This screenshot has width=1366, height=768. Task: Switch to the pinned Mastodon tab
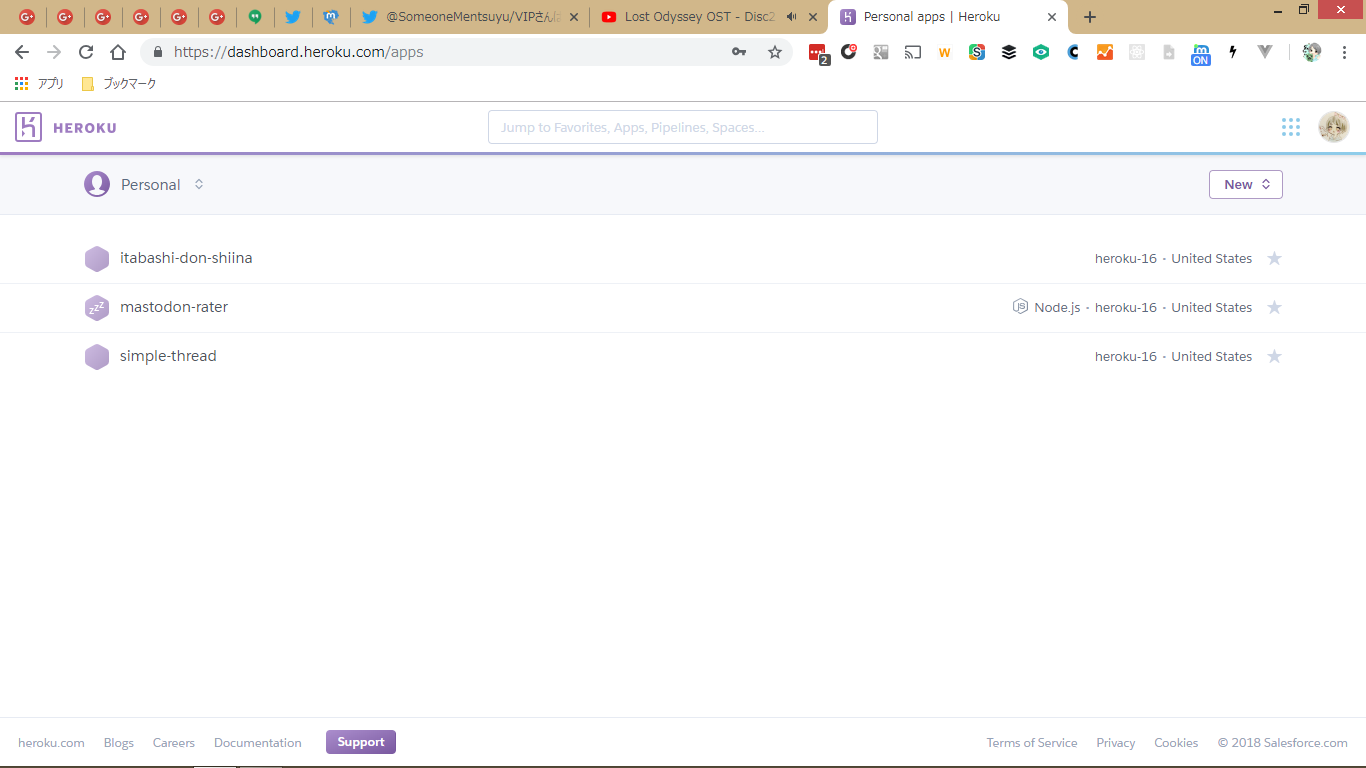pos(330,17)
